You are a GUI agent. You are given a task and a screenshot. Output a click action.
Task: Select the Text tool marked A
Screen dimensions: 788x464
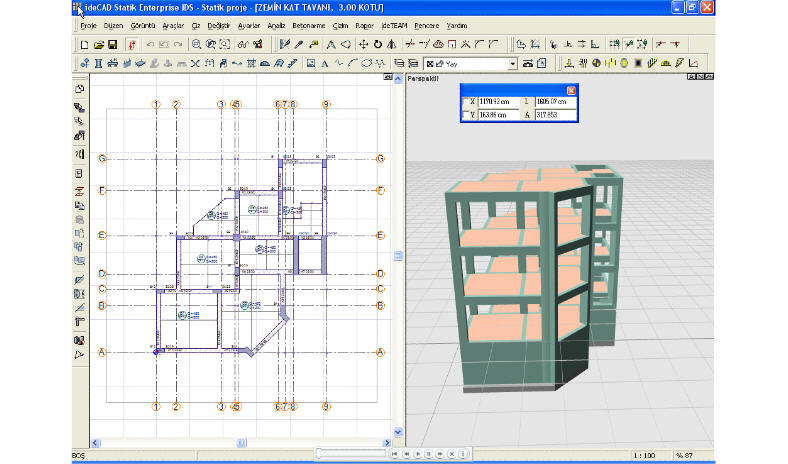326,63
